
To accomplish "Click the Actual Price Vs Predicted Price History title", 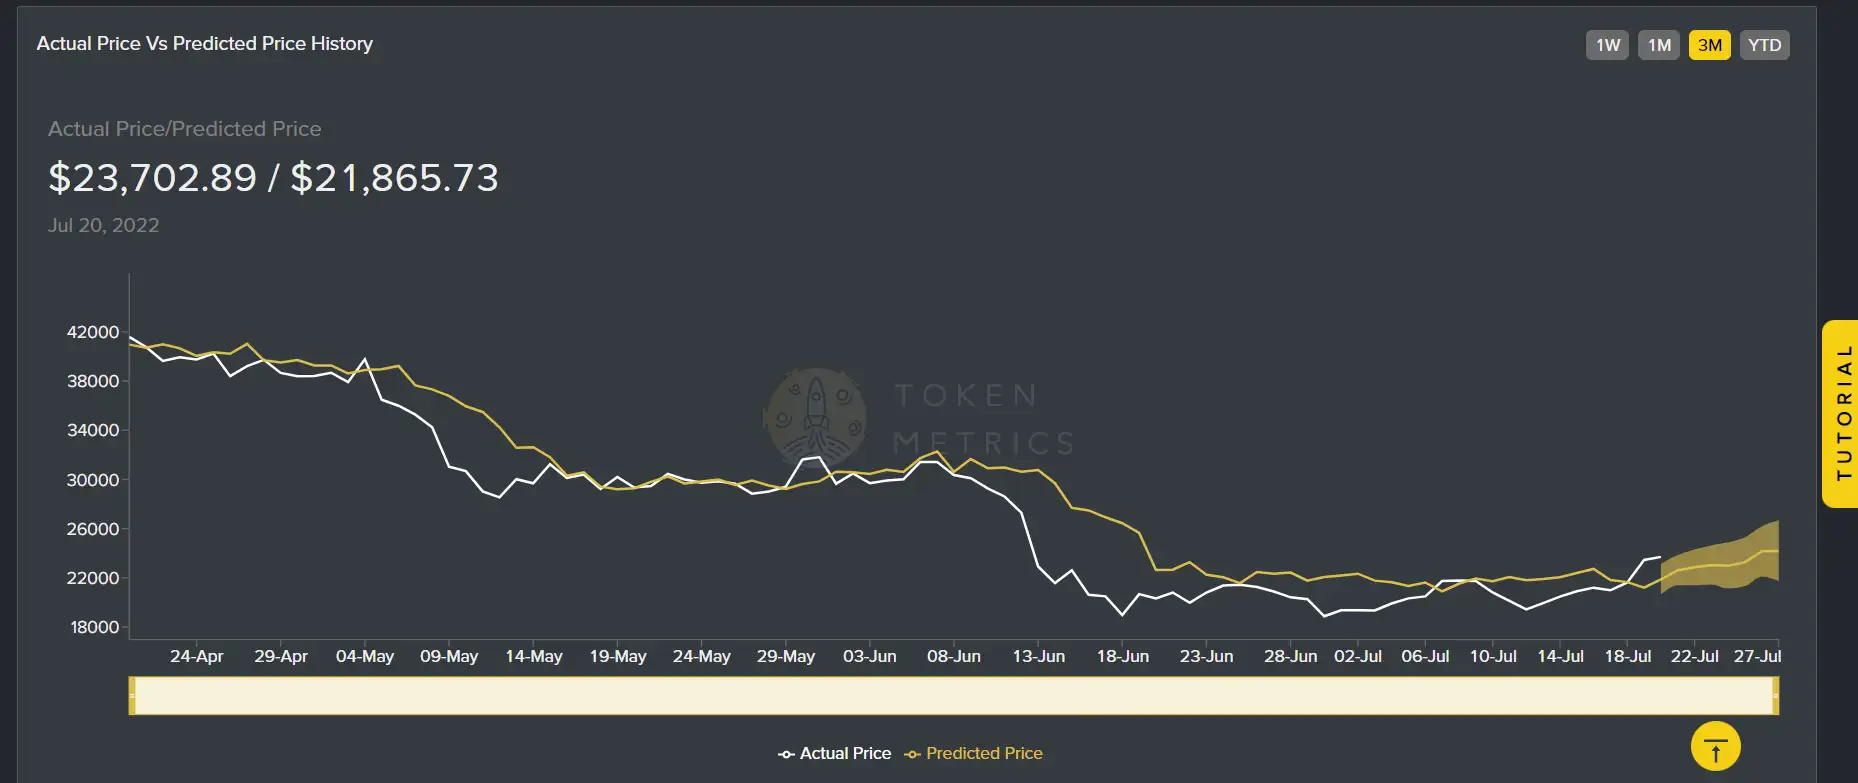I will pos(205,44).
